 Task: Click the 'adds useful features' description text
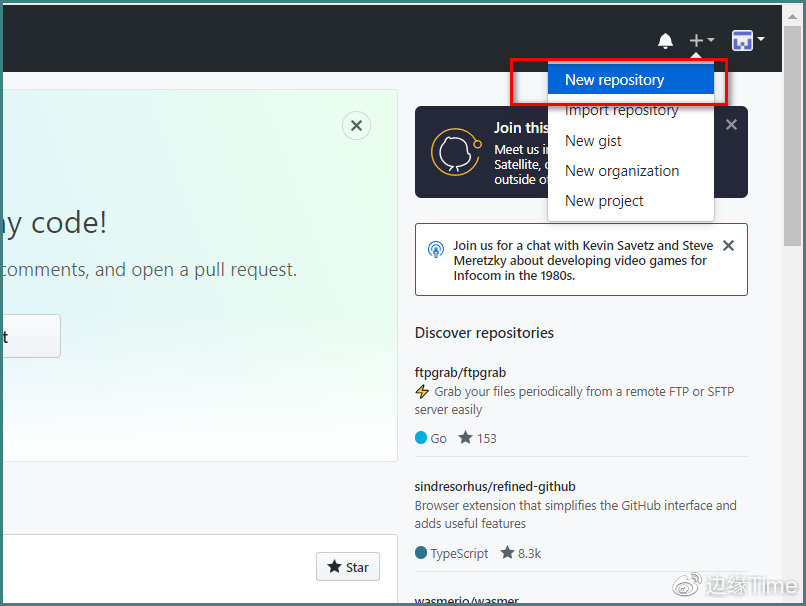470,523
